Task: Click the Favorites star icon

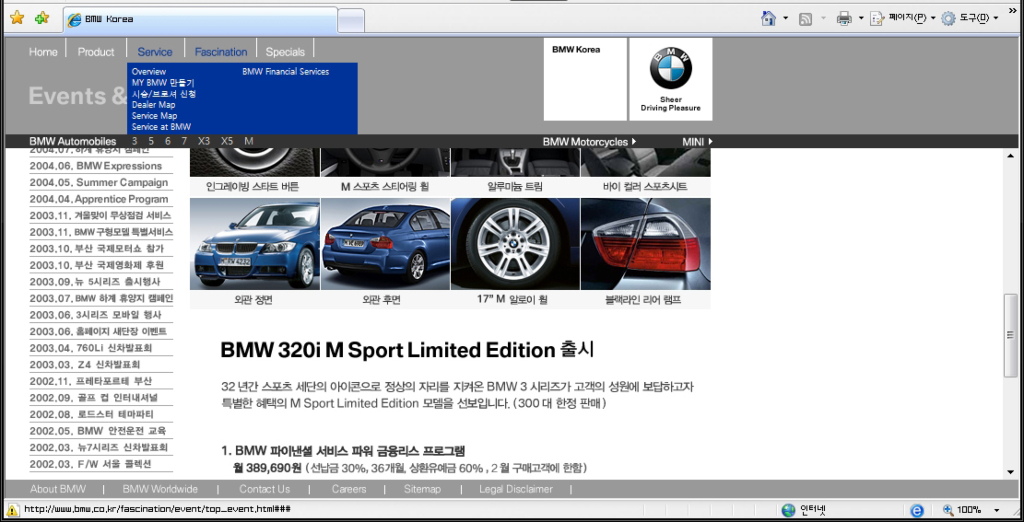Action: click(x=17, y=18)
